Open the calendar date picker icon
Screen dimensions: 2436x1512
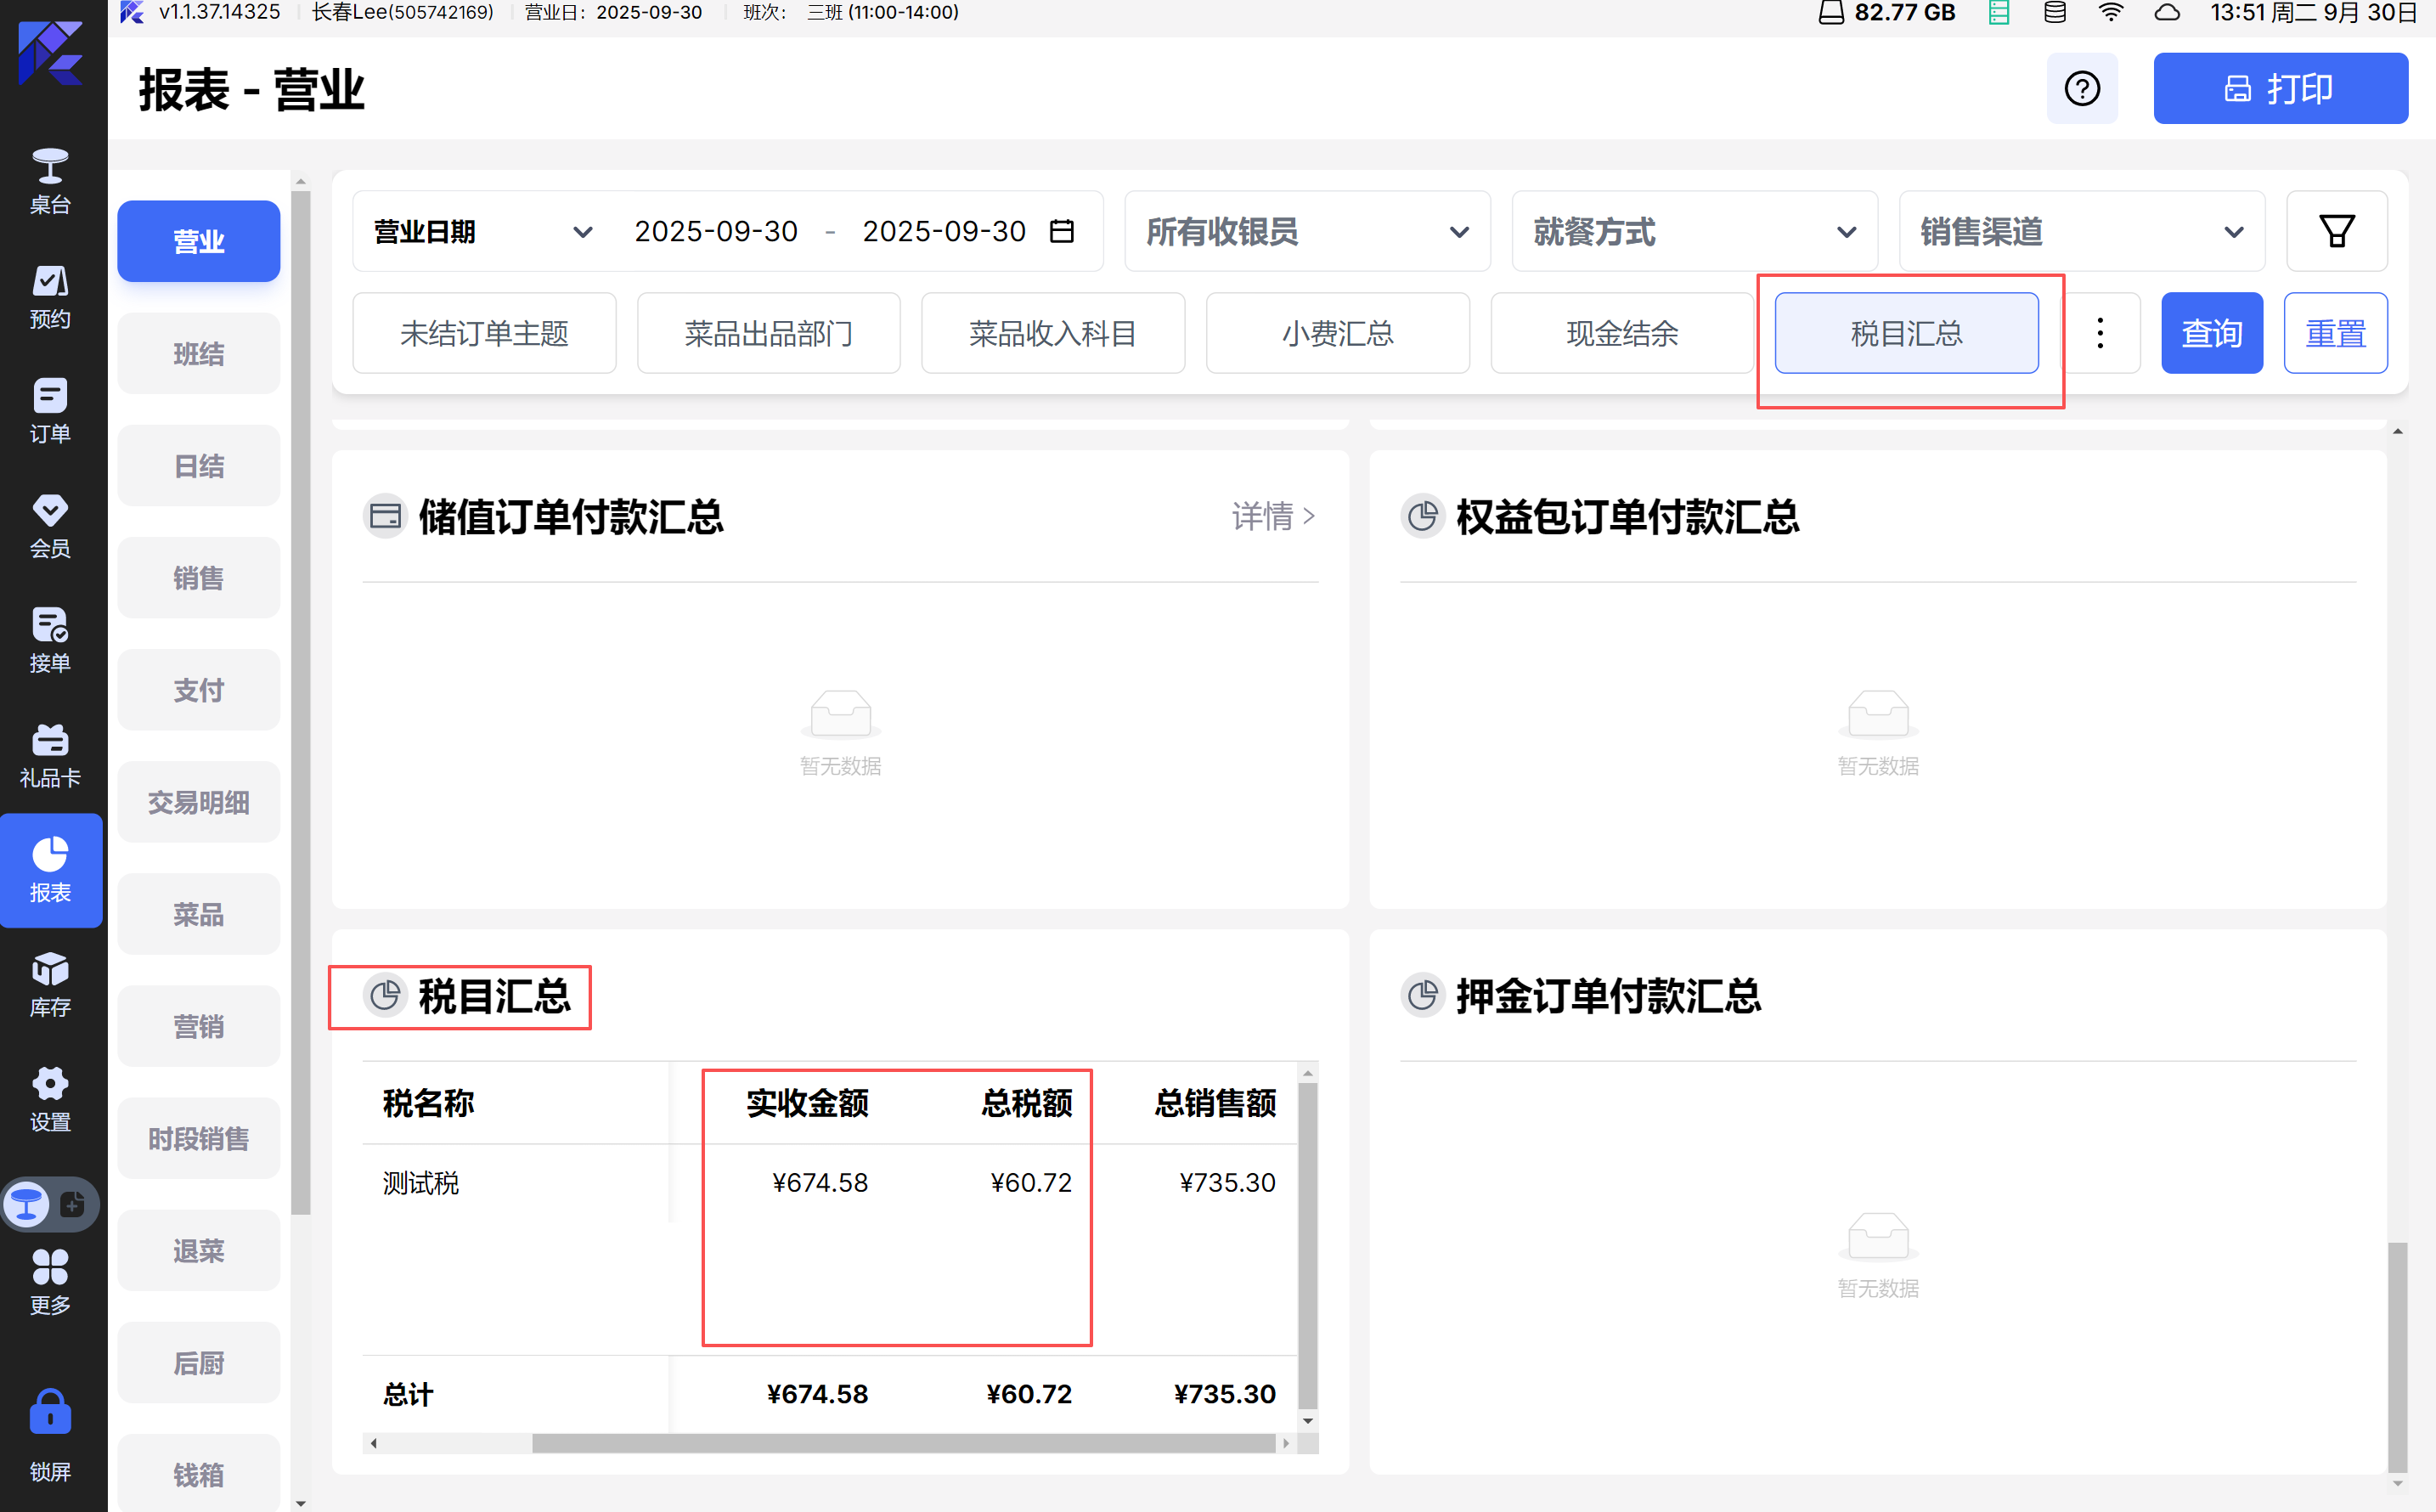click(1061, 231)
